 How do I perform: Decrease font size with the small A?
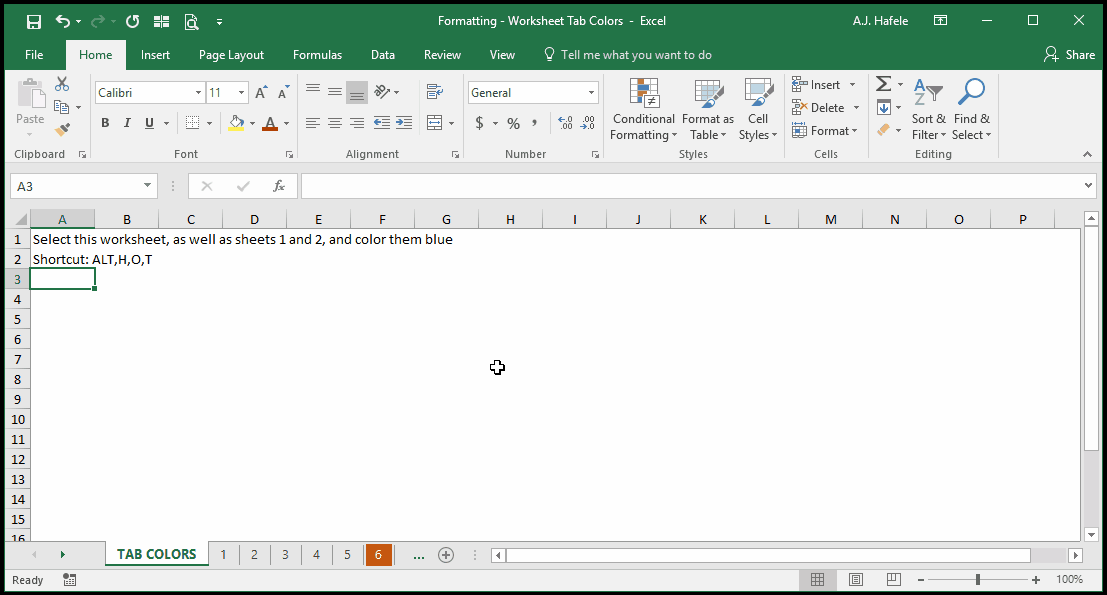pyautogui.click(x=283, y=92)
